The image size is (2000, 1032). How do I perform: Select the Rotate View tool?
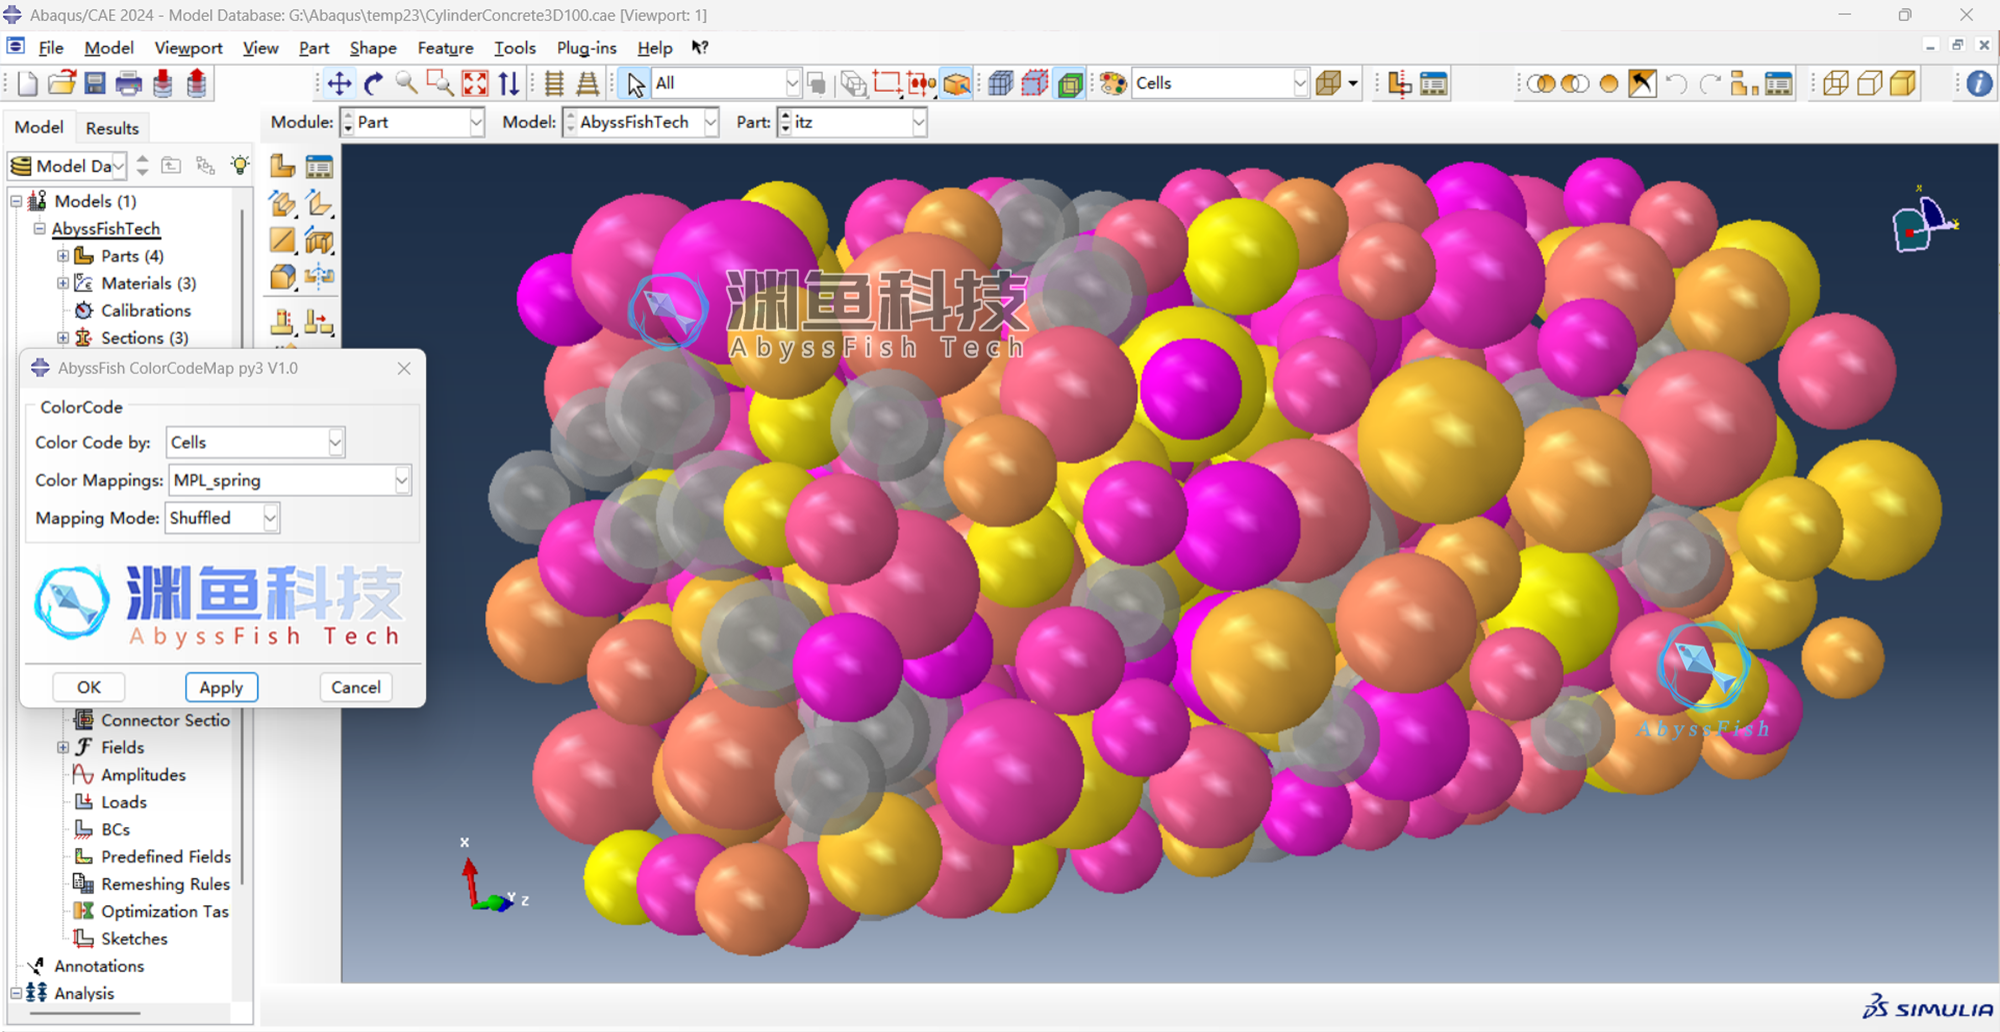[x=373, y=83]
